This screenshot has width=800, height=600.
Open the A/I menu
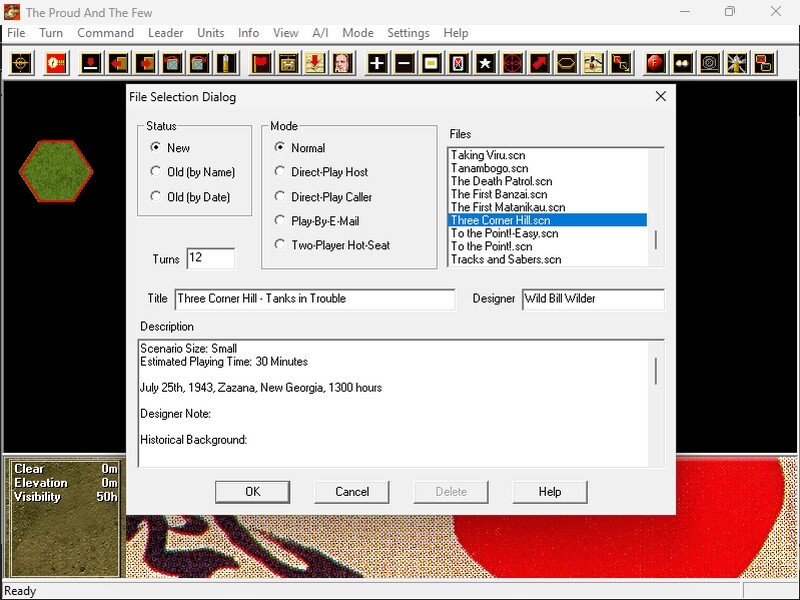pyautogui.click(x=320, y=33)
